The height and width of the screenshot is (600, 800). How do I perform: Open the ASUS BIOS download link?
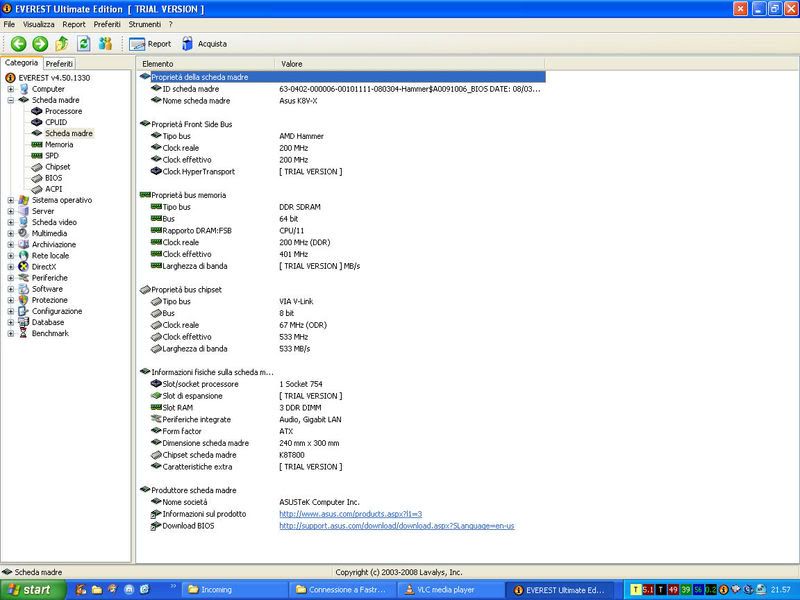pos(396,525)
